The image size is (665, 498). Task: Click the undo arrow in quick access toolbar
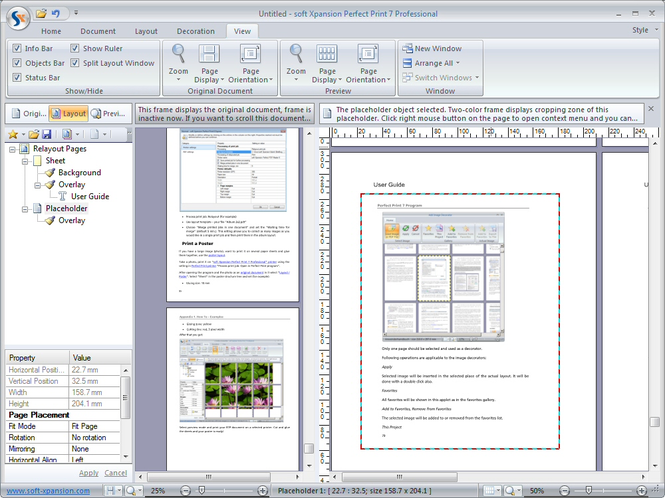(x=56, y=13)
